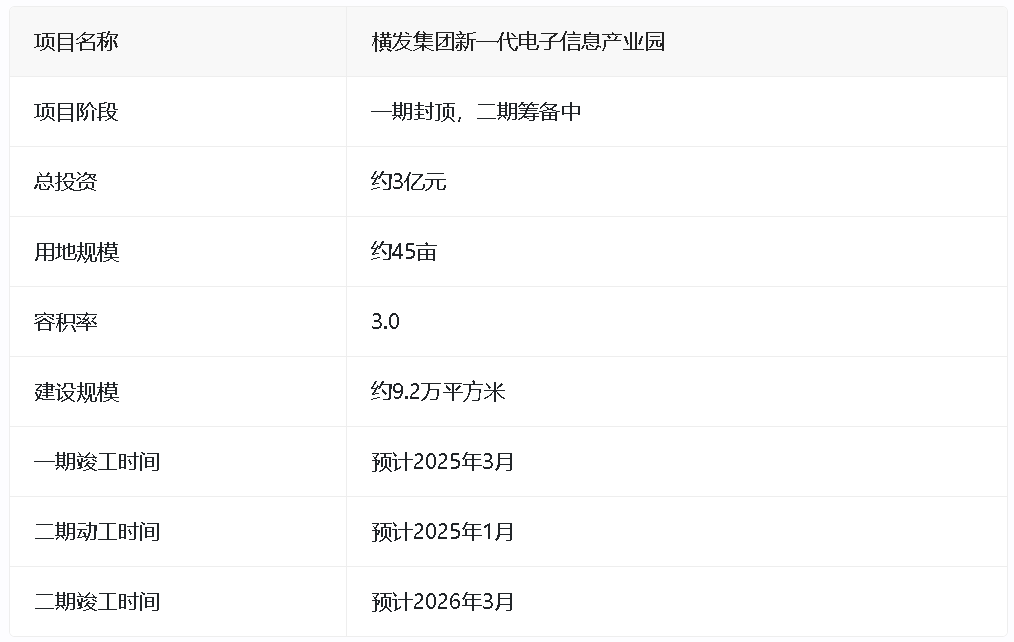Select the 二期竣工时间 label cell
The width and height of the screenshot is (1014, 642).
96,602
